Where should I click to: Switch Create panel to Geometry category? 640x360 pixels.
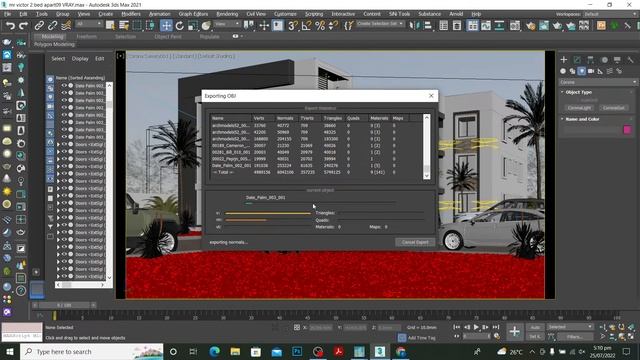[563, 71]
